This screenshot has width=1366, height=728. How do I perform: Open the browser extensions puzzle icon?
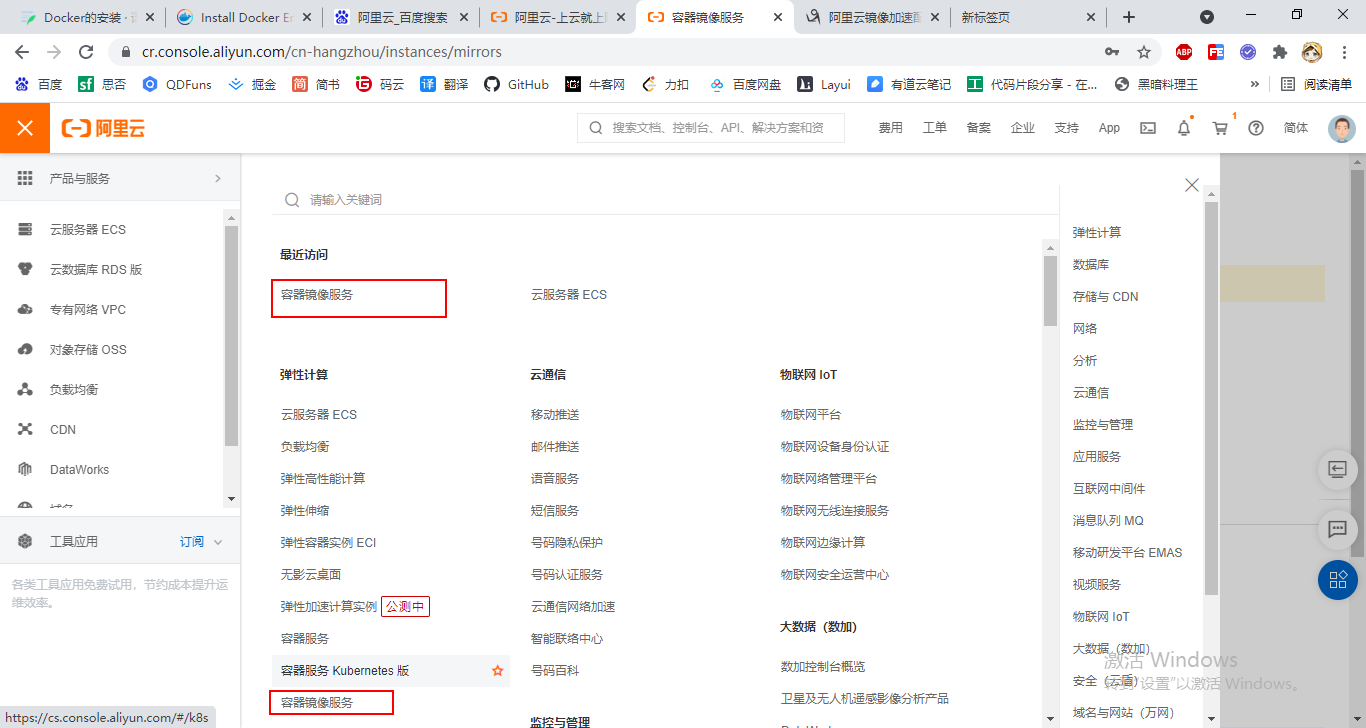tap(1280, 52)
